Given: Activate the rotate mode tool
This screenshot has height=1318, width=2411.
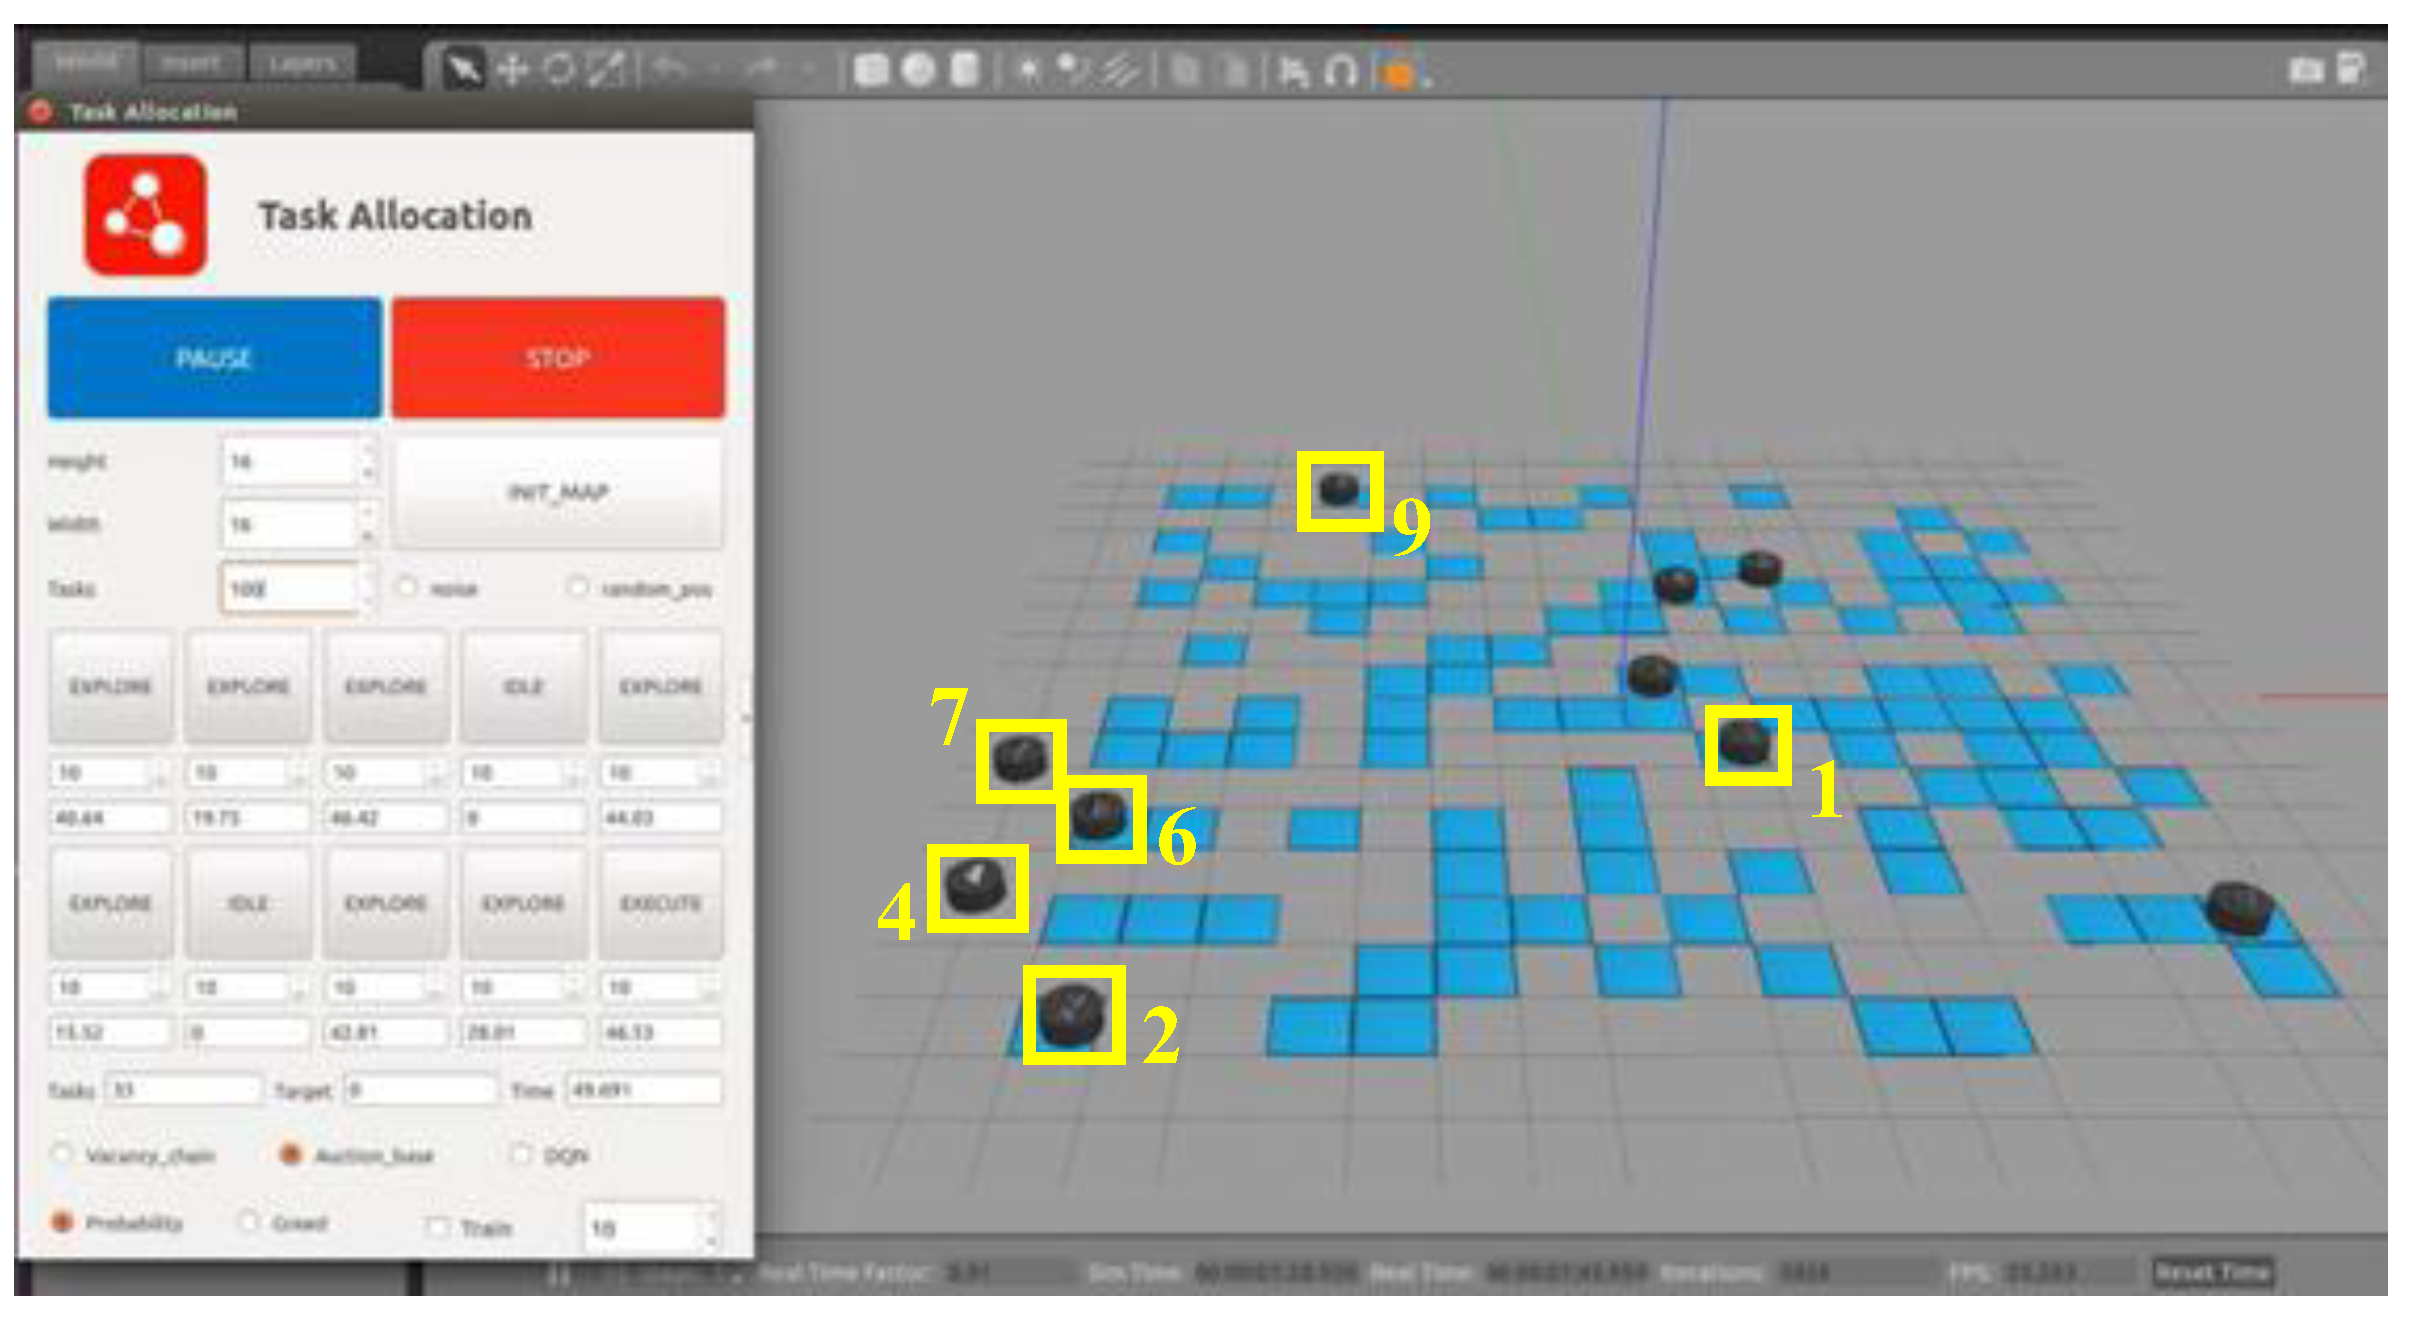Looking at the screenshot, I should pos(559,70).
